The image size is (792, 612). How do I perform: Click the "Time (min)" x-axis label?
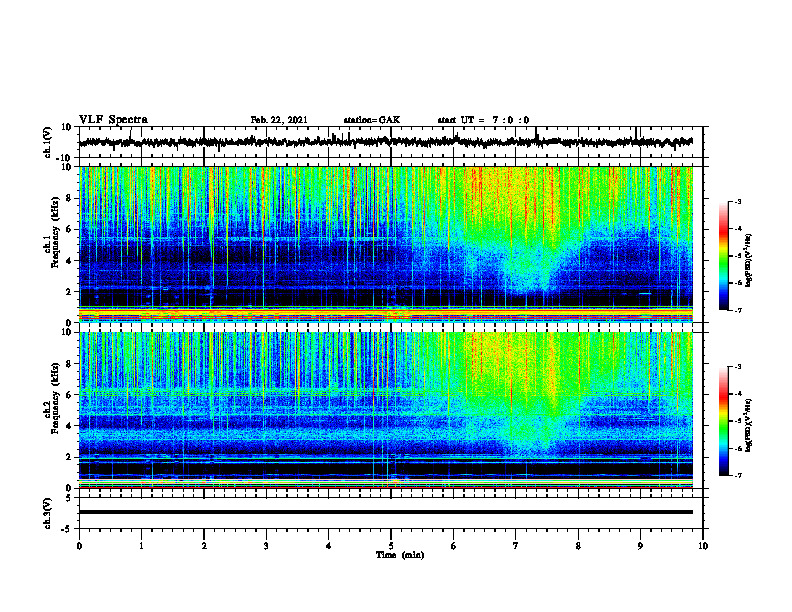click(x=400, y=555)
